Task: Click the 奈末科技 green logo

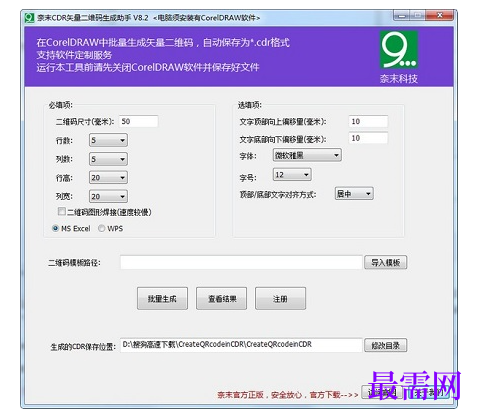Action: (x=399, y=50)
